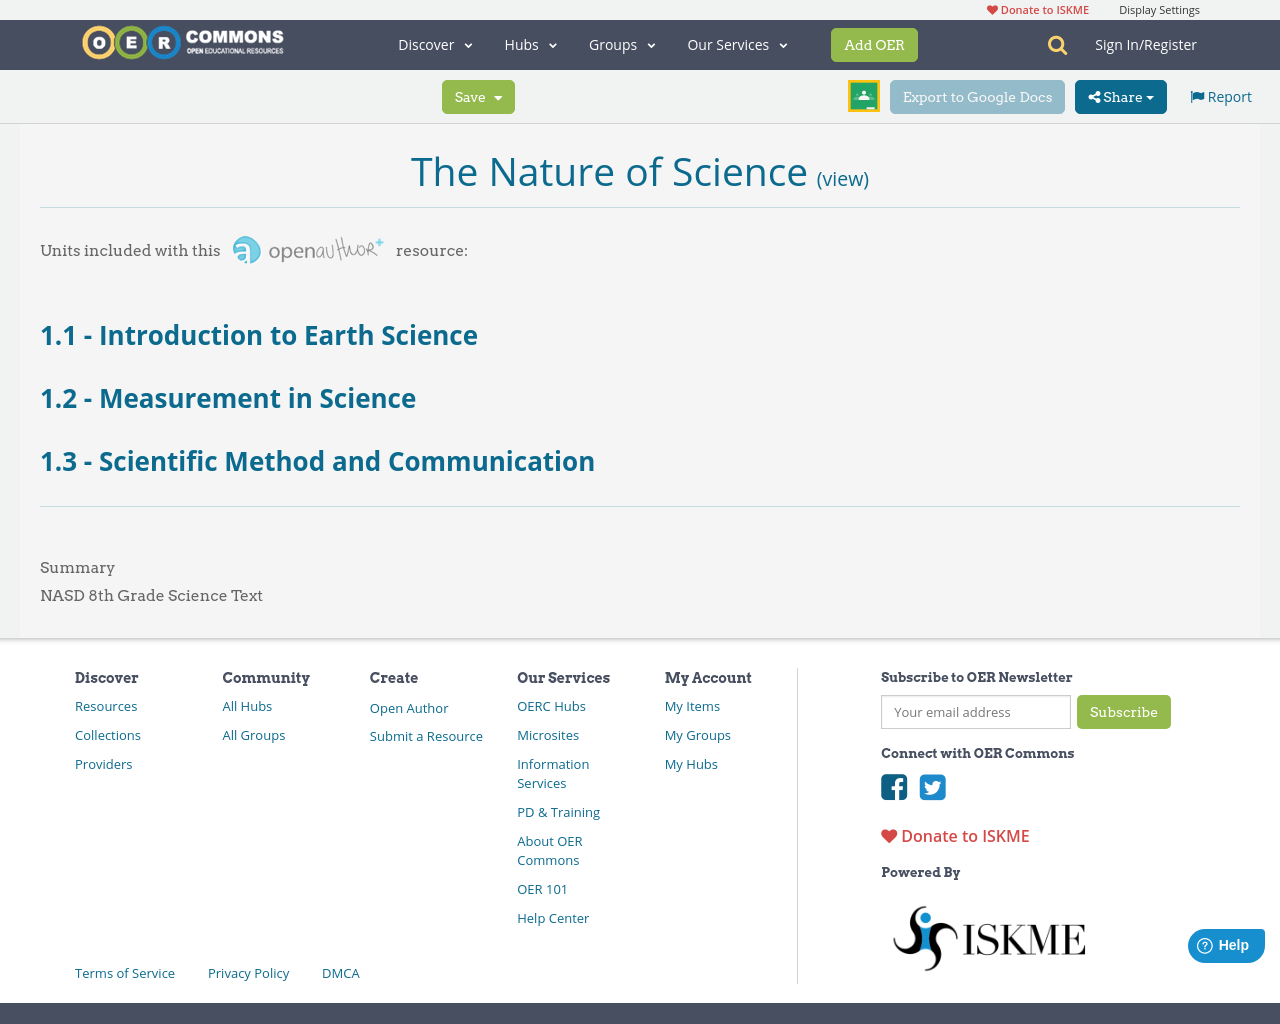Click the newsletter email address field
Image resolution: width=1280 pixels, height=1024 pixels.
975,712
